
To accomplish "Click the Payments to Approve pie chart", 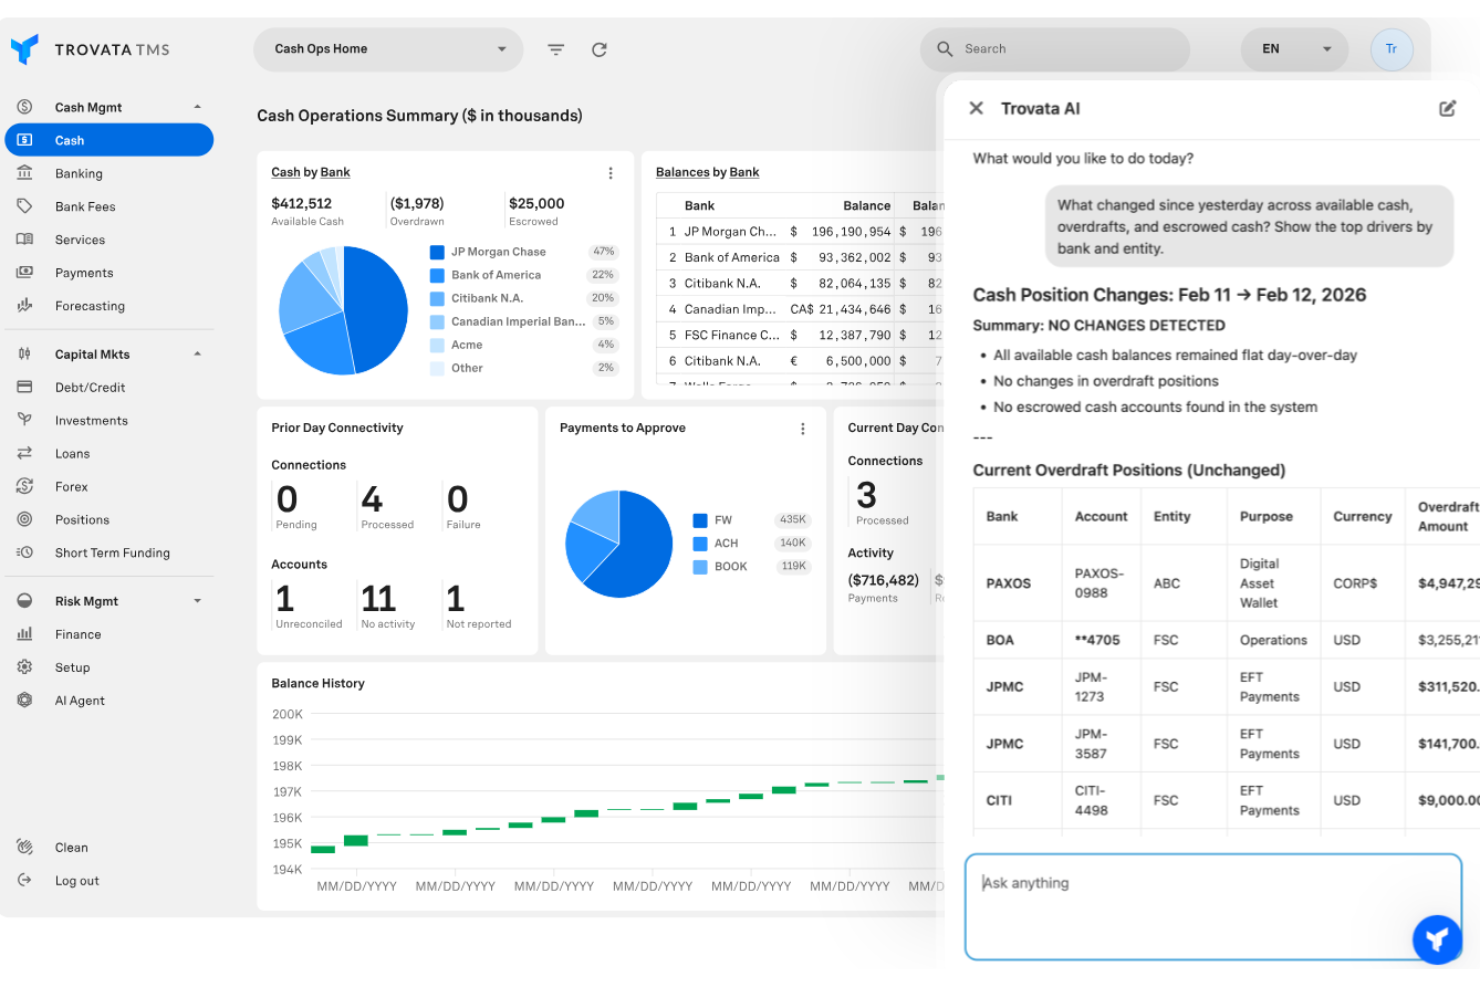I will (x=619, y=544).
